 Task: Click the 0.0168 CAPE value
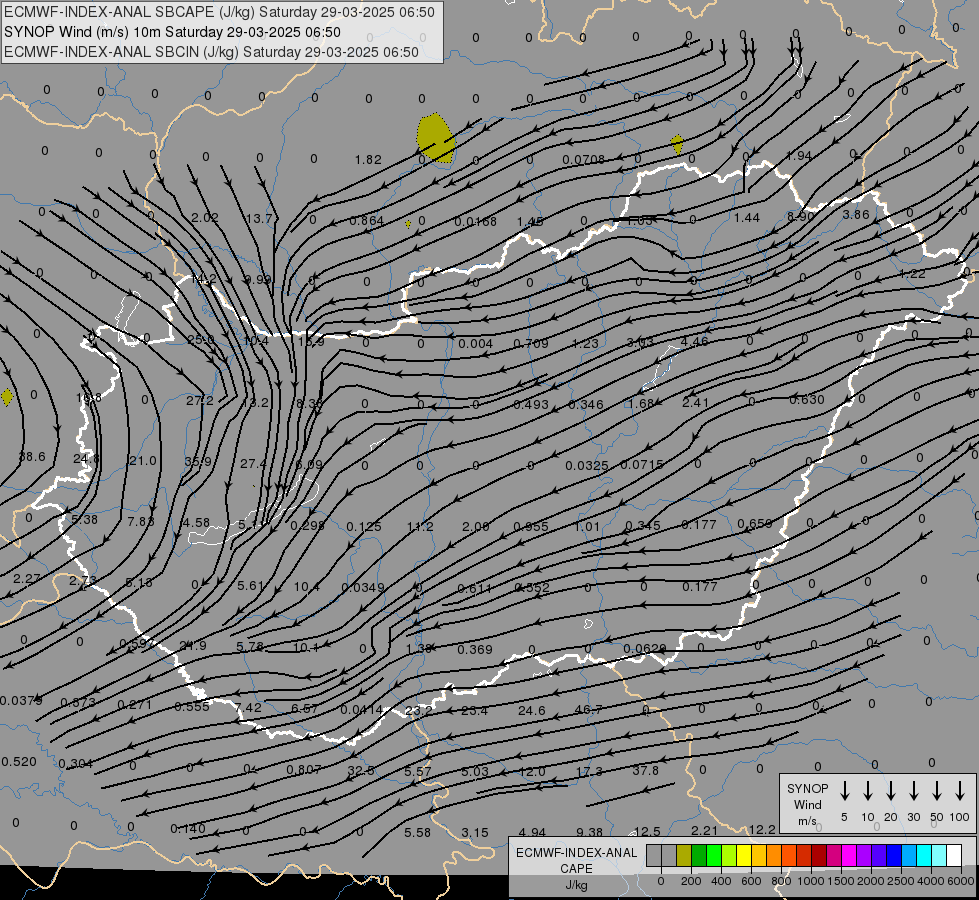(475, 221)
